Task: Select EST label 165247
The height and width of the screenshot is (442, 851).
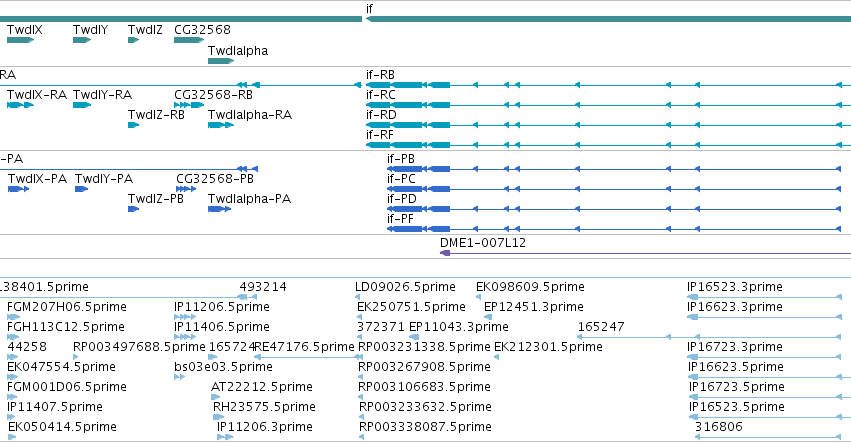Action: [601, 327]
